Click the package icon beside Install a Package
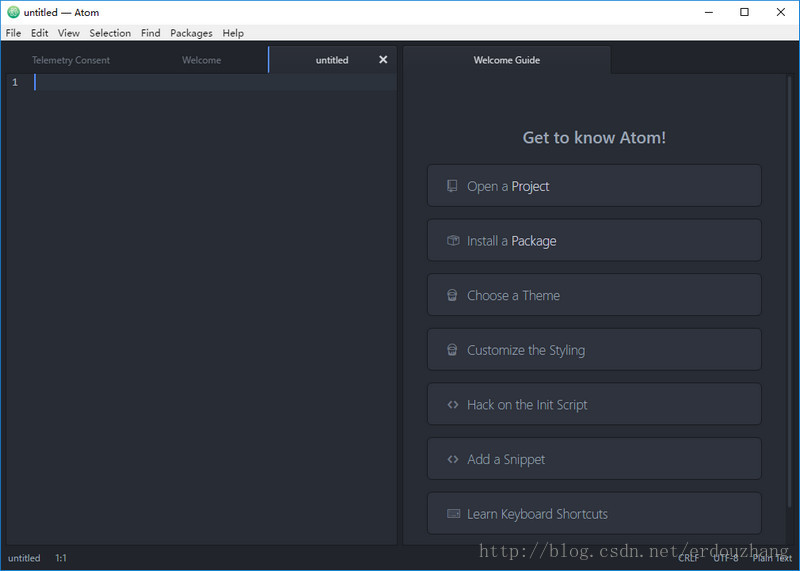 coord(453,240)
